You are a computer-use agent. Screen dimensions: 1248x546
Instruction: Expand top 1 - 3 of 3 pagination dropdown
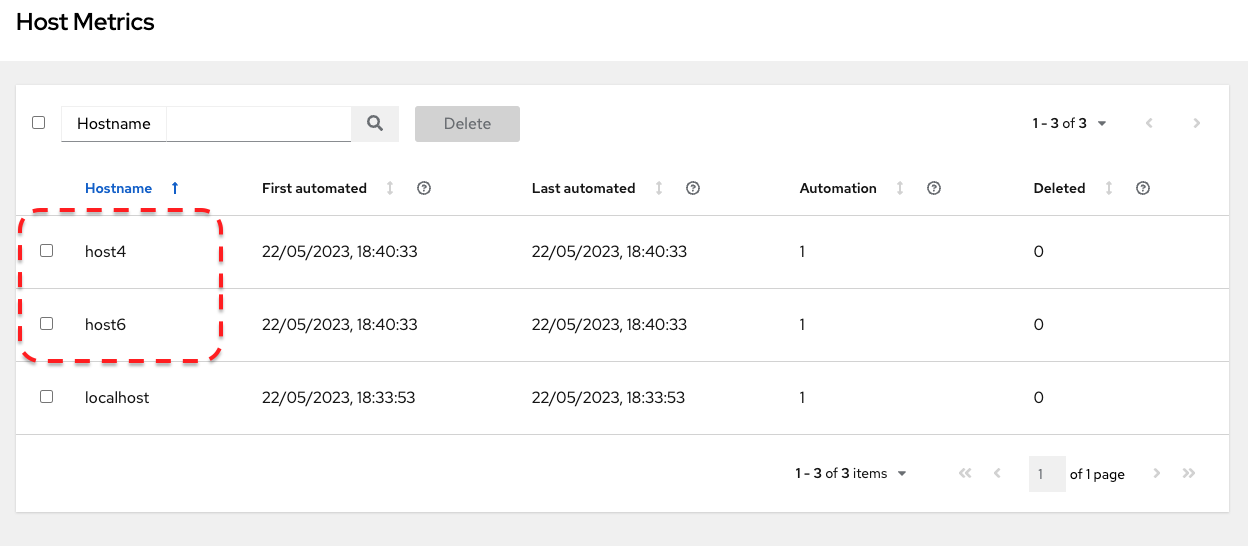click(x=1070, y=124)
